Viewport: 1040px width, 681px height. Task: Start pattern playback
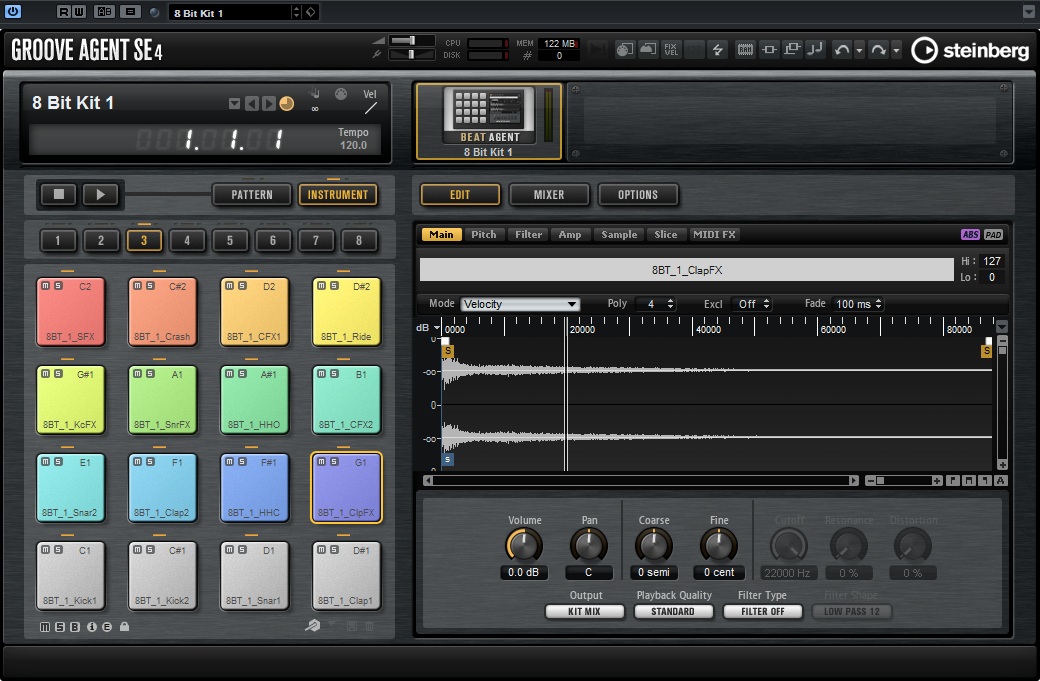tap(100, 194)
